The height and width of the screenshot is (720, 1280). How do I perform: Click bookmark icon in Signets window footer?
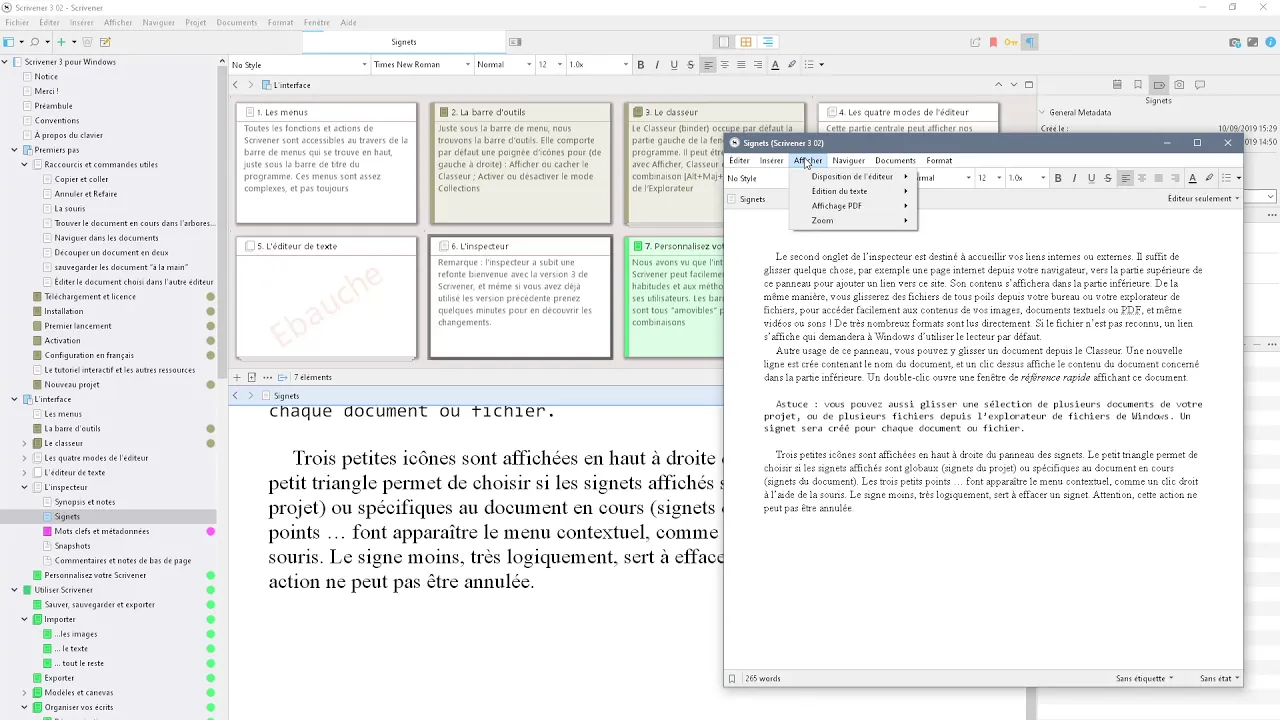click(732, 678)
